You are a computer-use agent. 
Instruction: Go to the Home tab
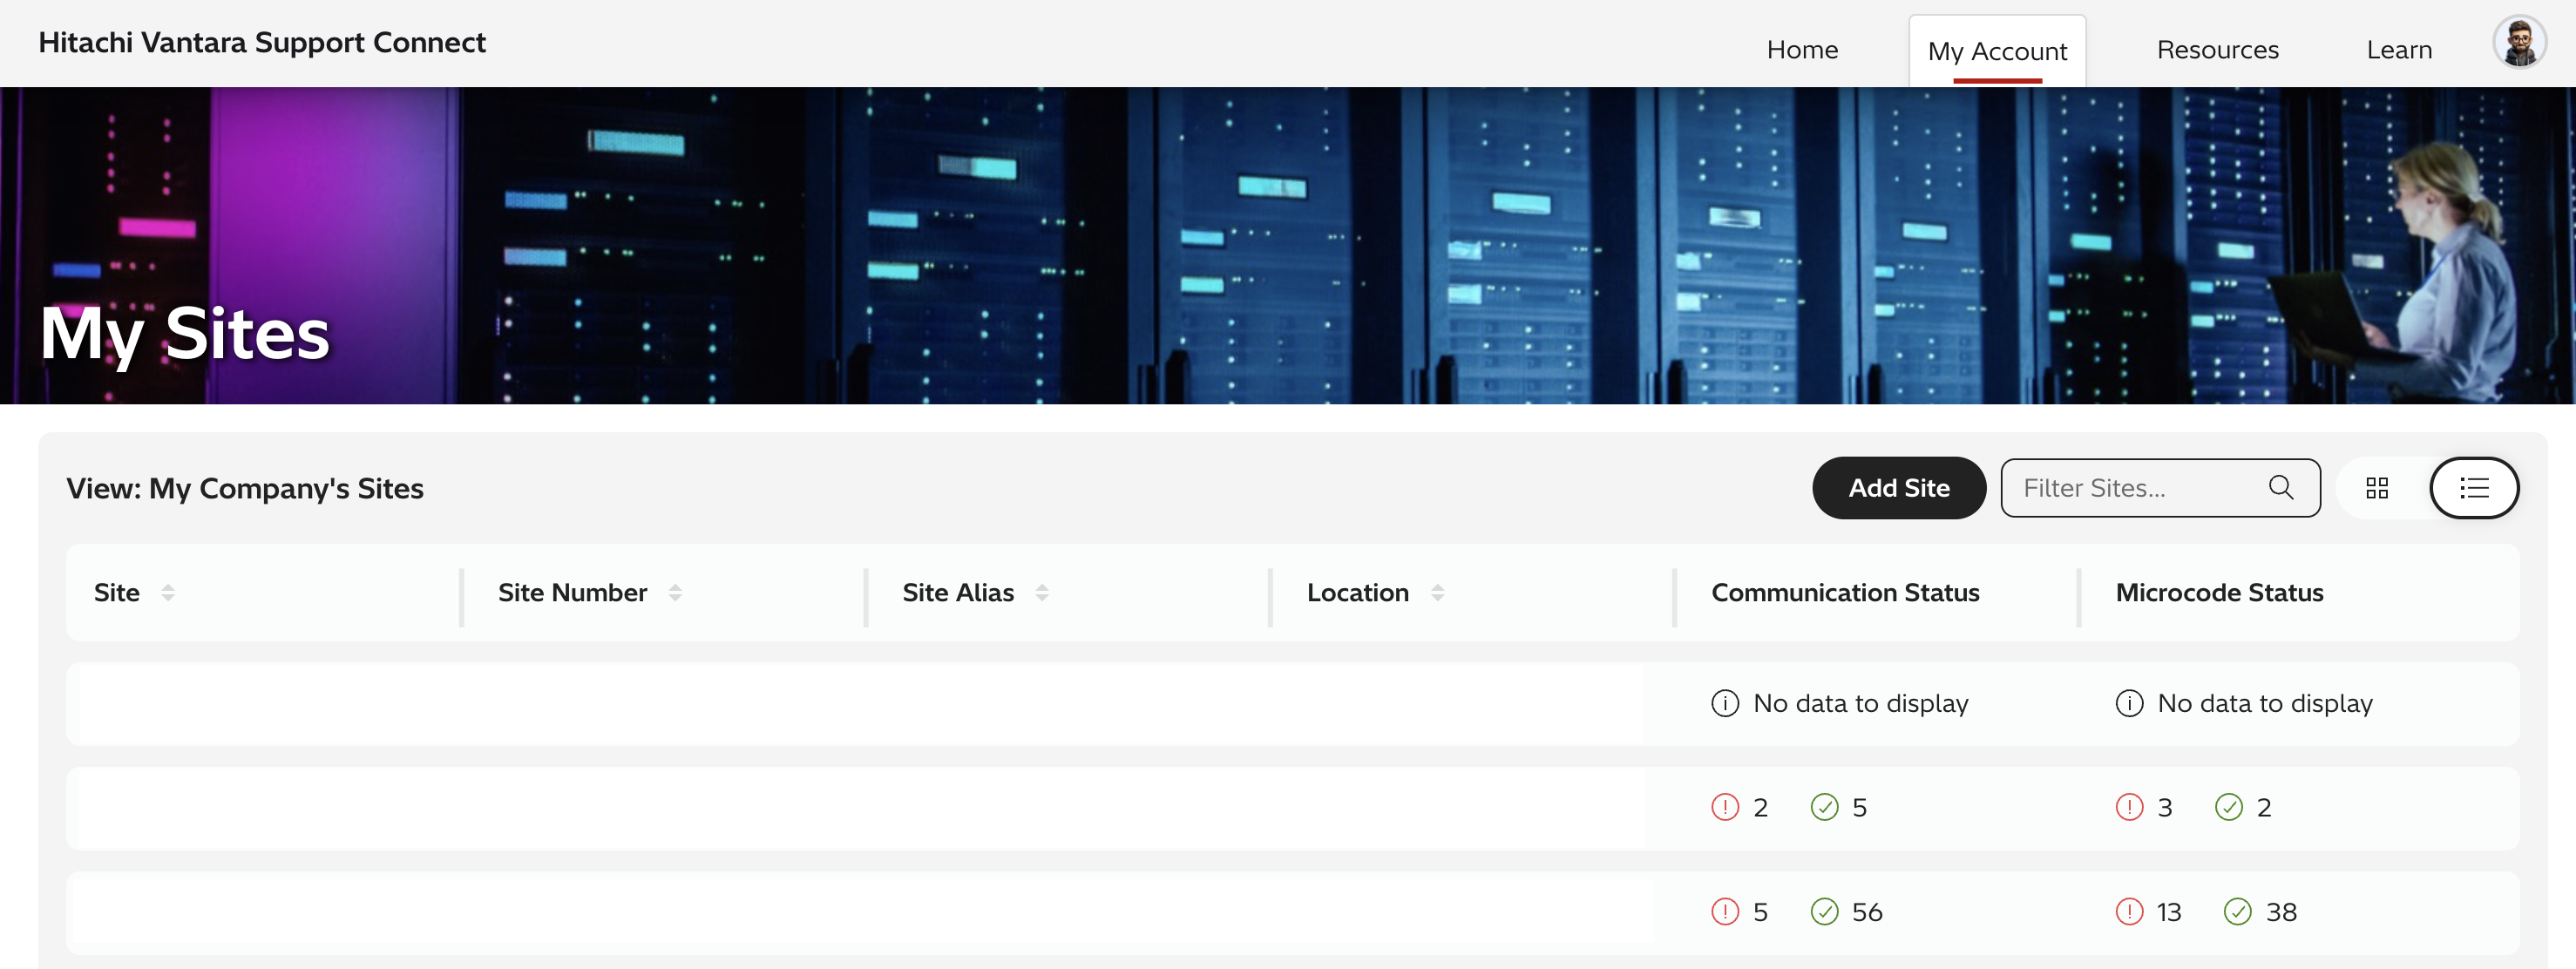(1802, 50)
